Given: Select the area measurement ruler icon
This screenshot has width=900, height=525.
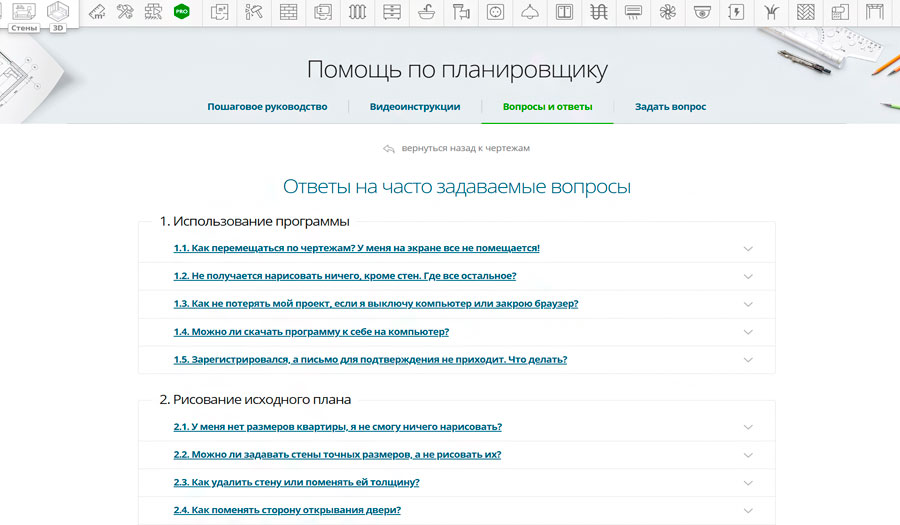Looking at the screenshot, I should tap(97, 12).
